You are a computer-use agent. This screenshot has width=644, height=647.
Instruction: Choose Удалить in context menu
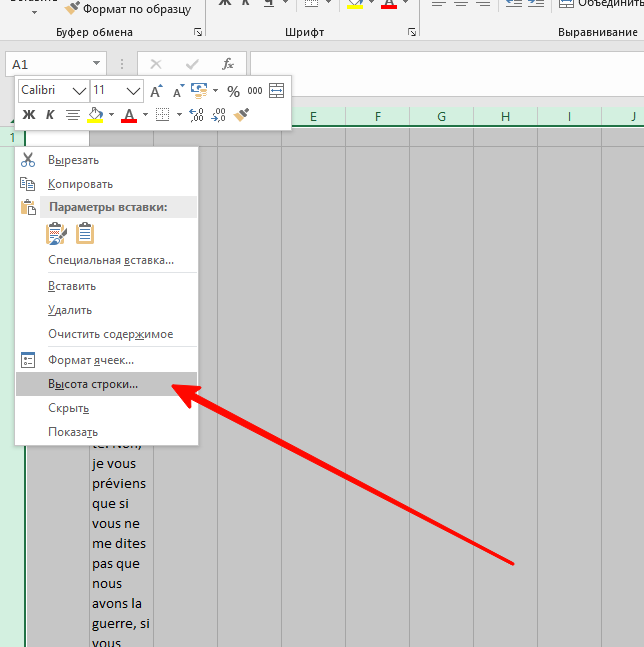106,310
